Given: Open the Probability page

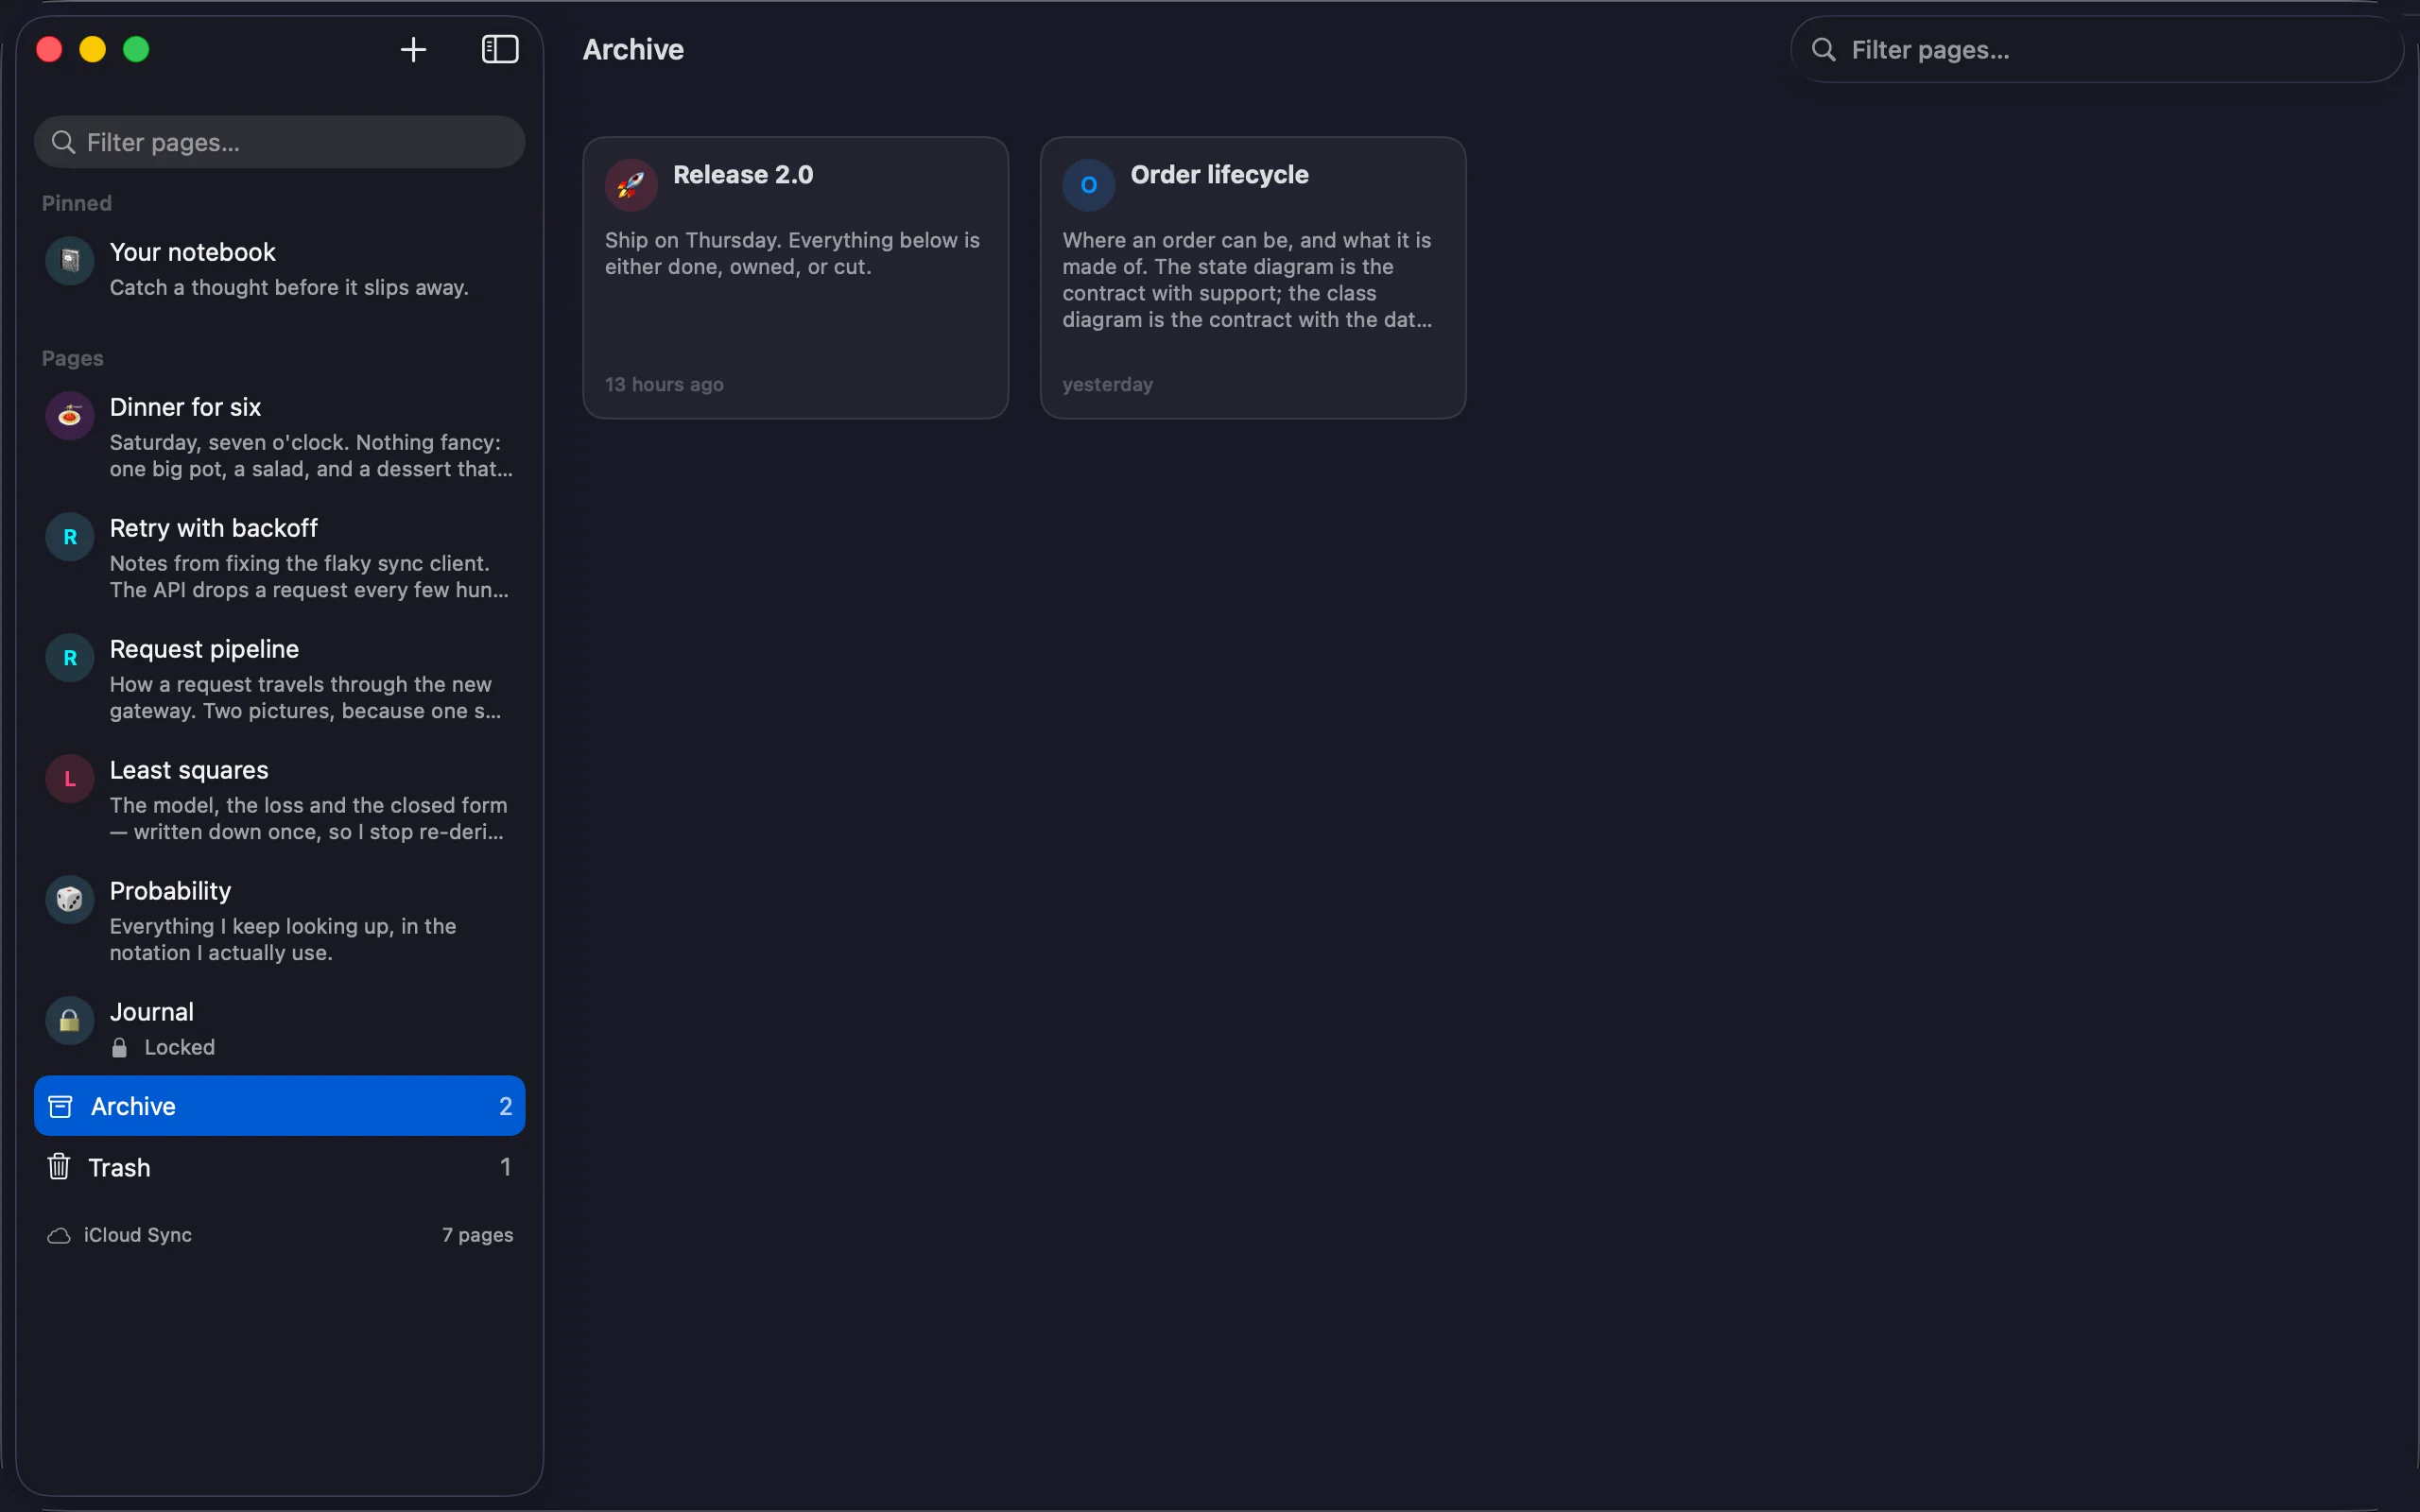Looking at the screenshot, I should 279,921.
